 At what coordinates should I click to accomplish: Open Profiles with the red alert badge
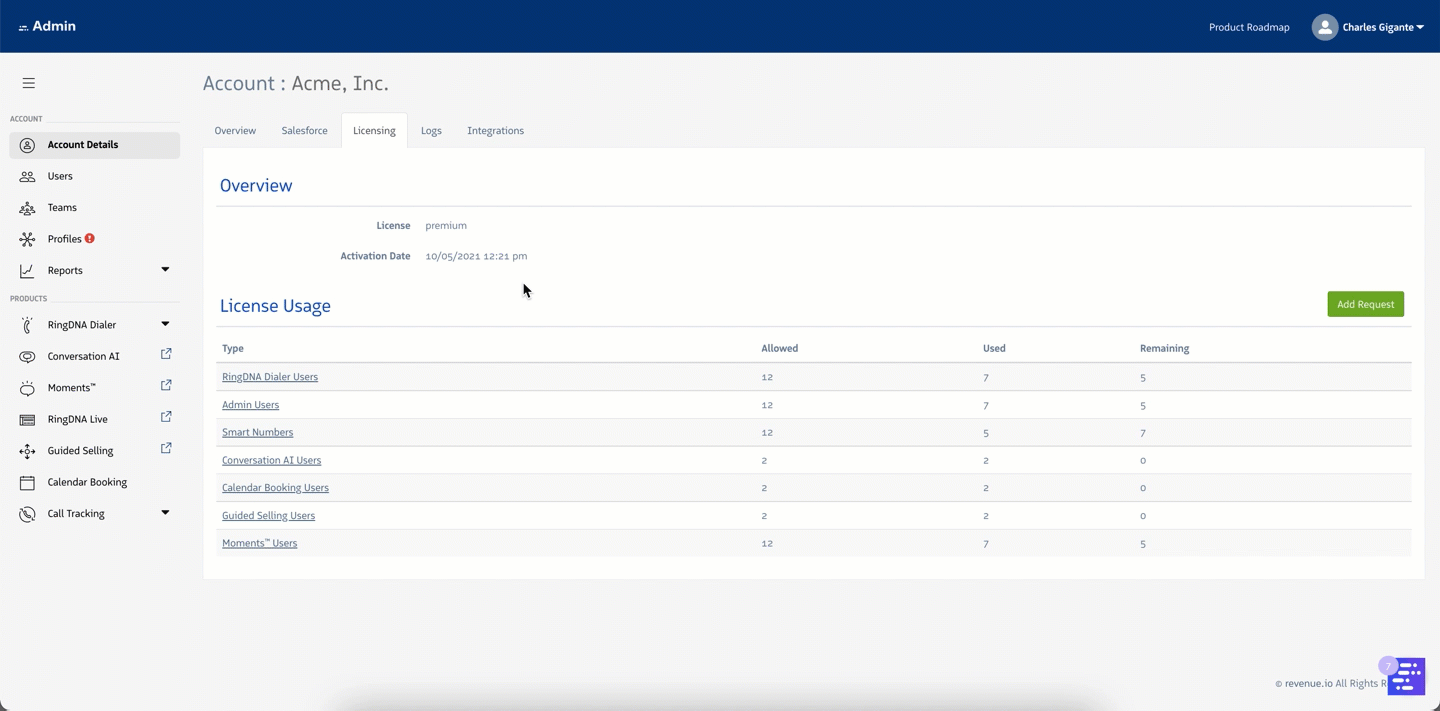[27, 238]
